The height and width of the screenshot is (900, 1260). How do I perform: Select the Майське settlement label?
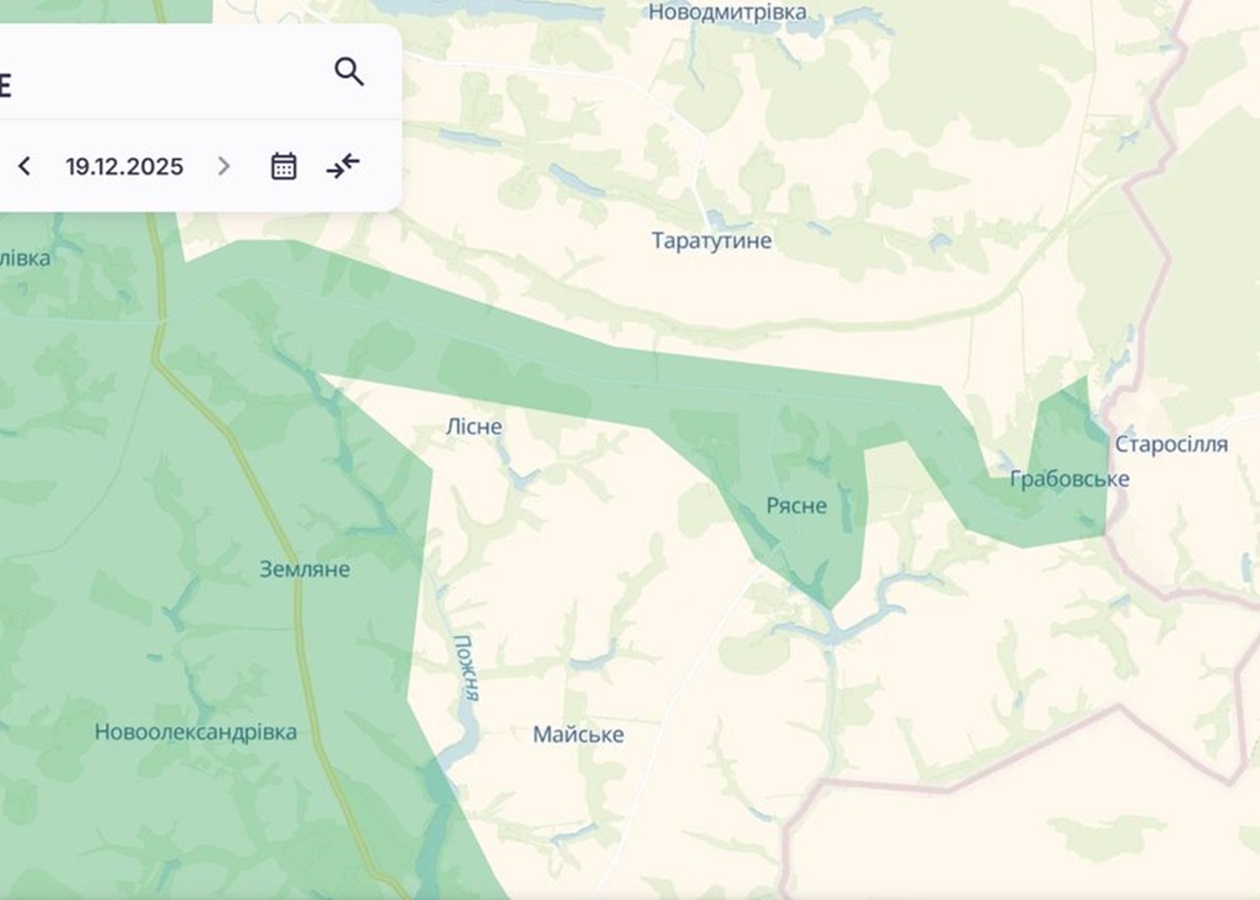coord(578,735)
